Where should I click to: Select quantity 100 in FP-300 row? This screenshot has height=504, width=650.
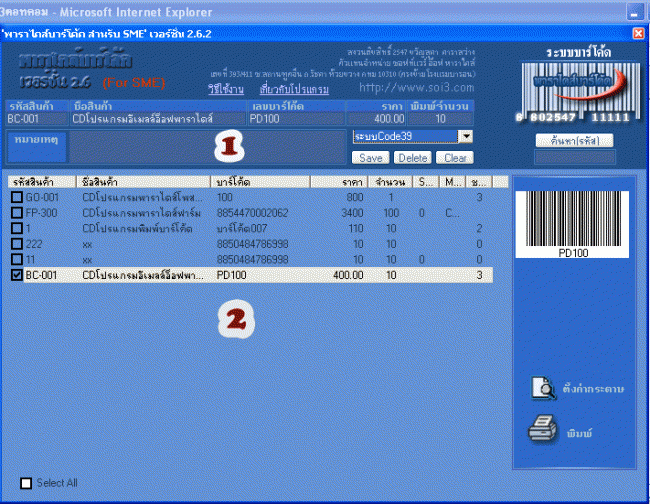tap(391, 213)
